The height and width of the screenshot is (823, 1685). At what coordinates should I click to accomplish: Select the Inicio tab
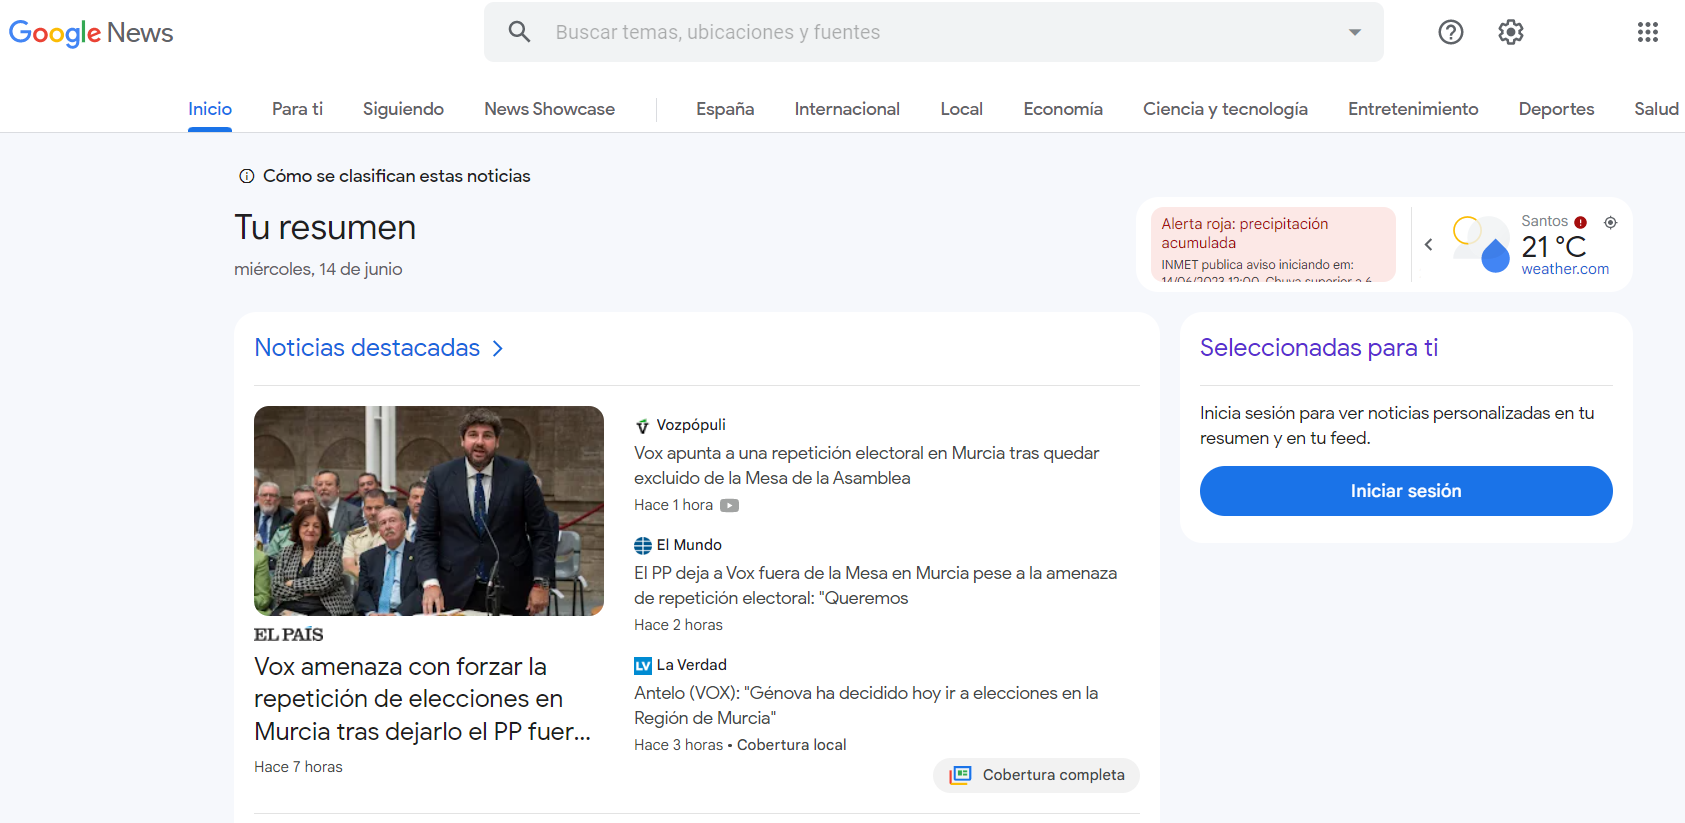[210, 109]
